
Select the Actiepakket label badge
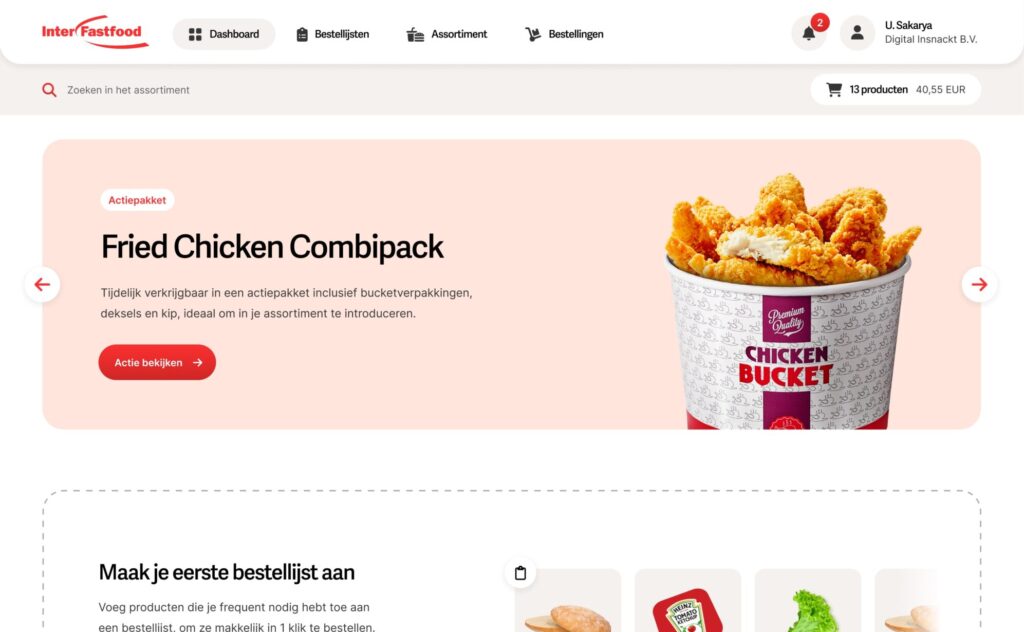pos(137,200)
